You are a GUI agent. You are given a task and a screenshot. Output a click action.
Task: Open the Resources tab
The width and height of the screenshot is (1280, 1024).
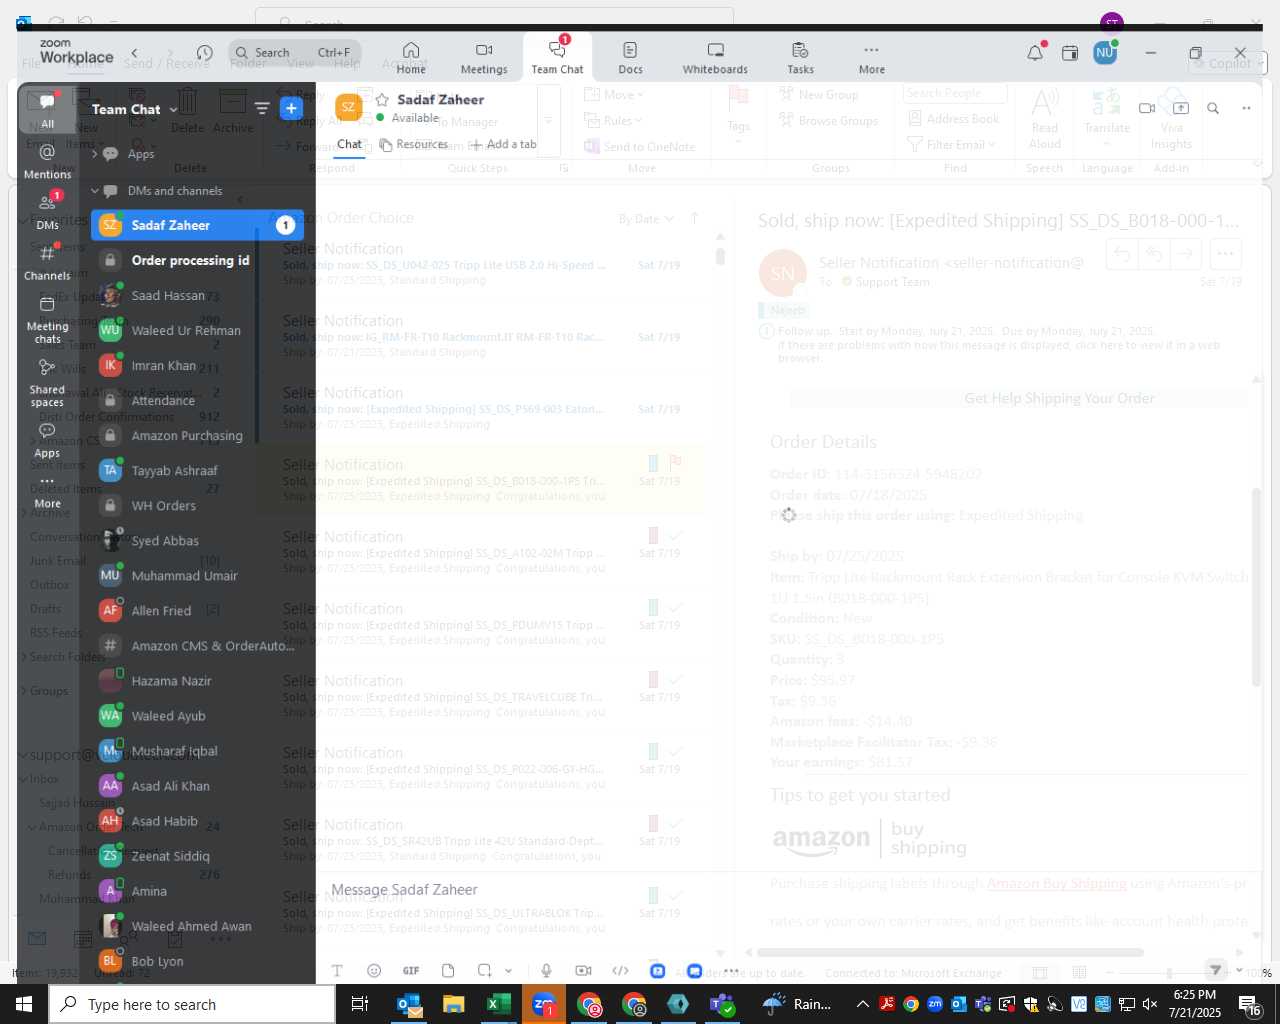point(413,144)
